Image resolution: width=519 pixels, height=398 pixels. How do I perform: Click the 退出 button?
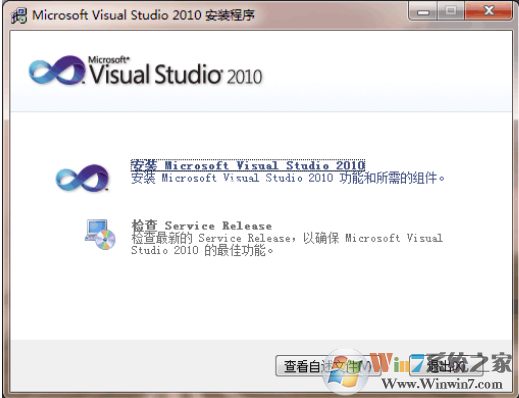446,366
